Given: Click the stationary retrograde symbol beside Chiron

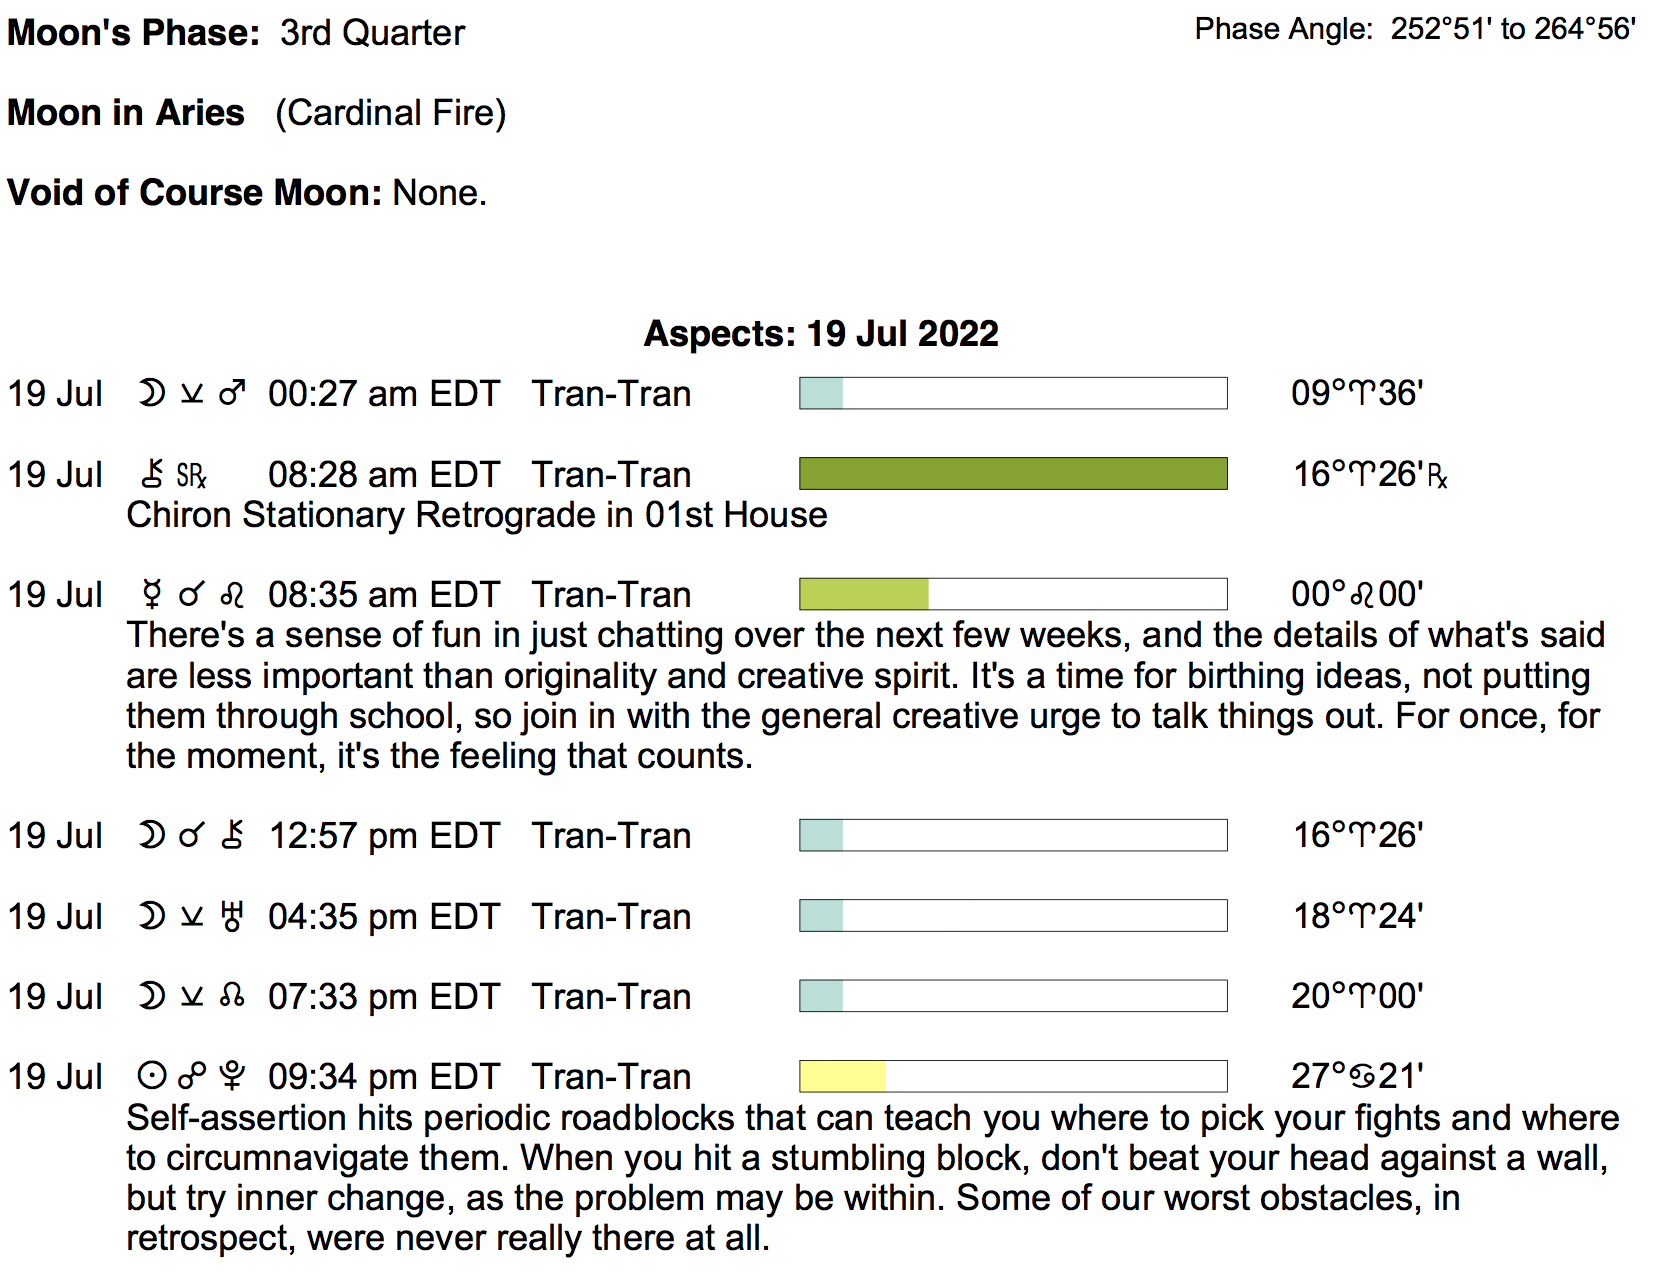Looking at the screenshot, I should [x=191, y=475].
